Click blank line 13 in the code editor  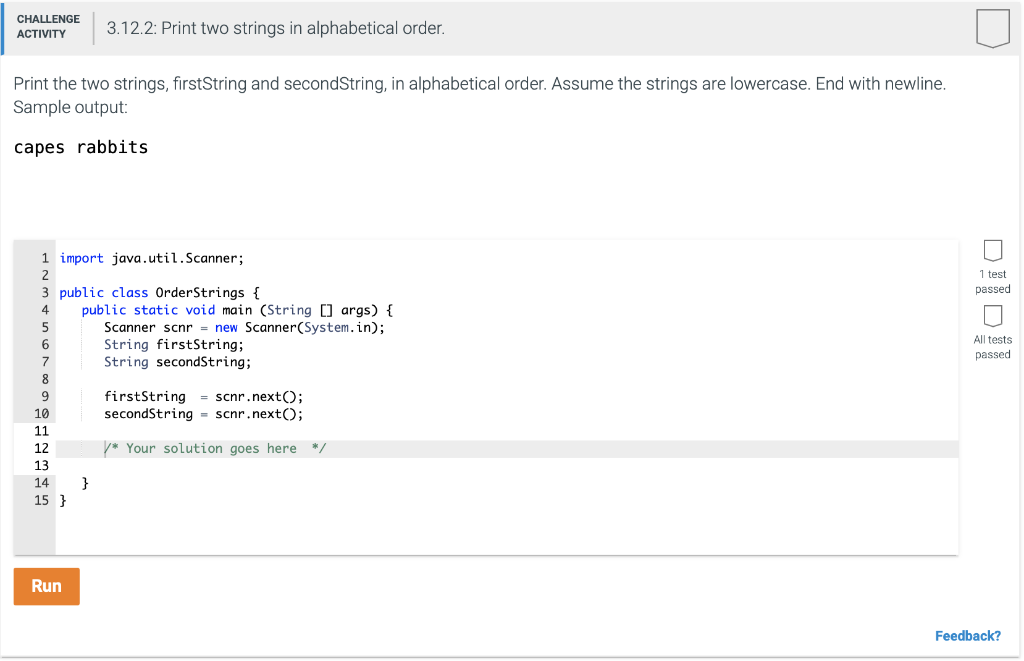coord(150,465)
